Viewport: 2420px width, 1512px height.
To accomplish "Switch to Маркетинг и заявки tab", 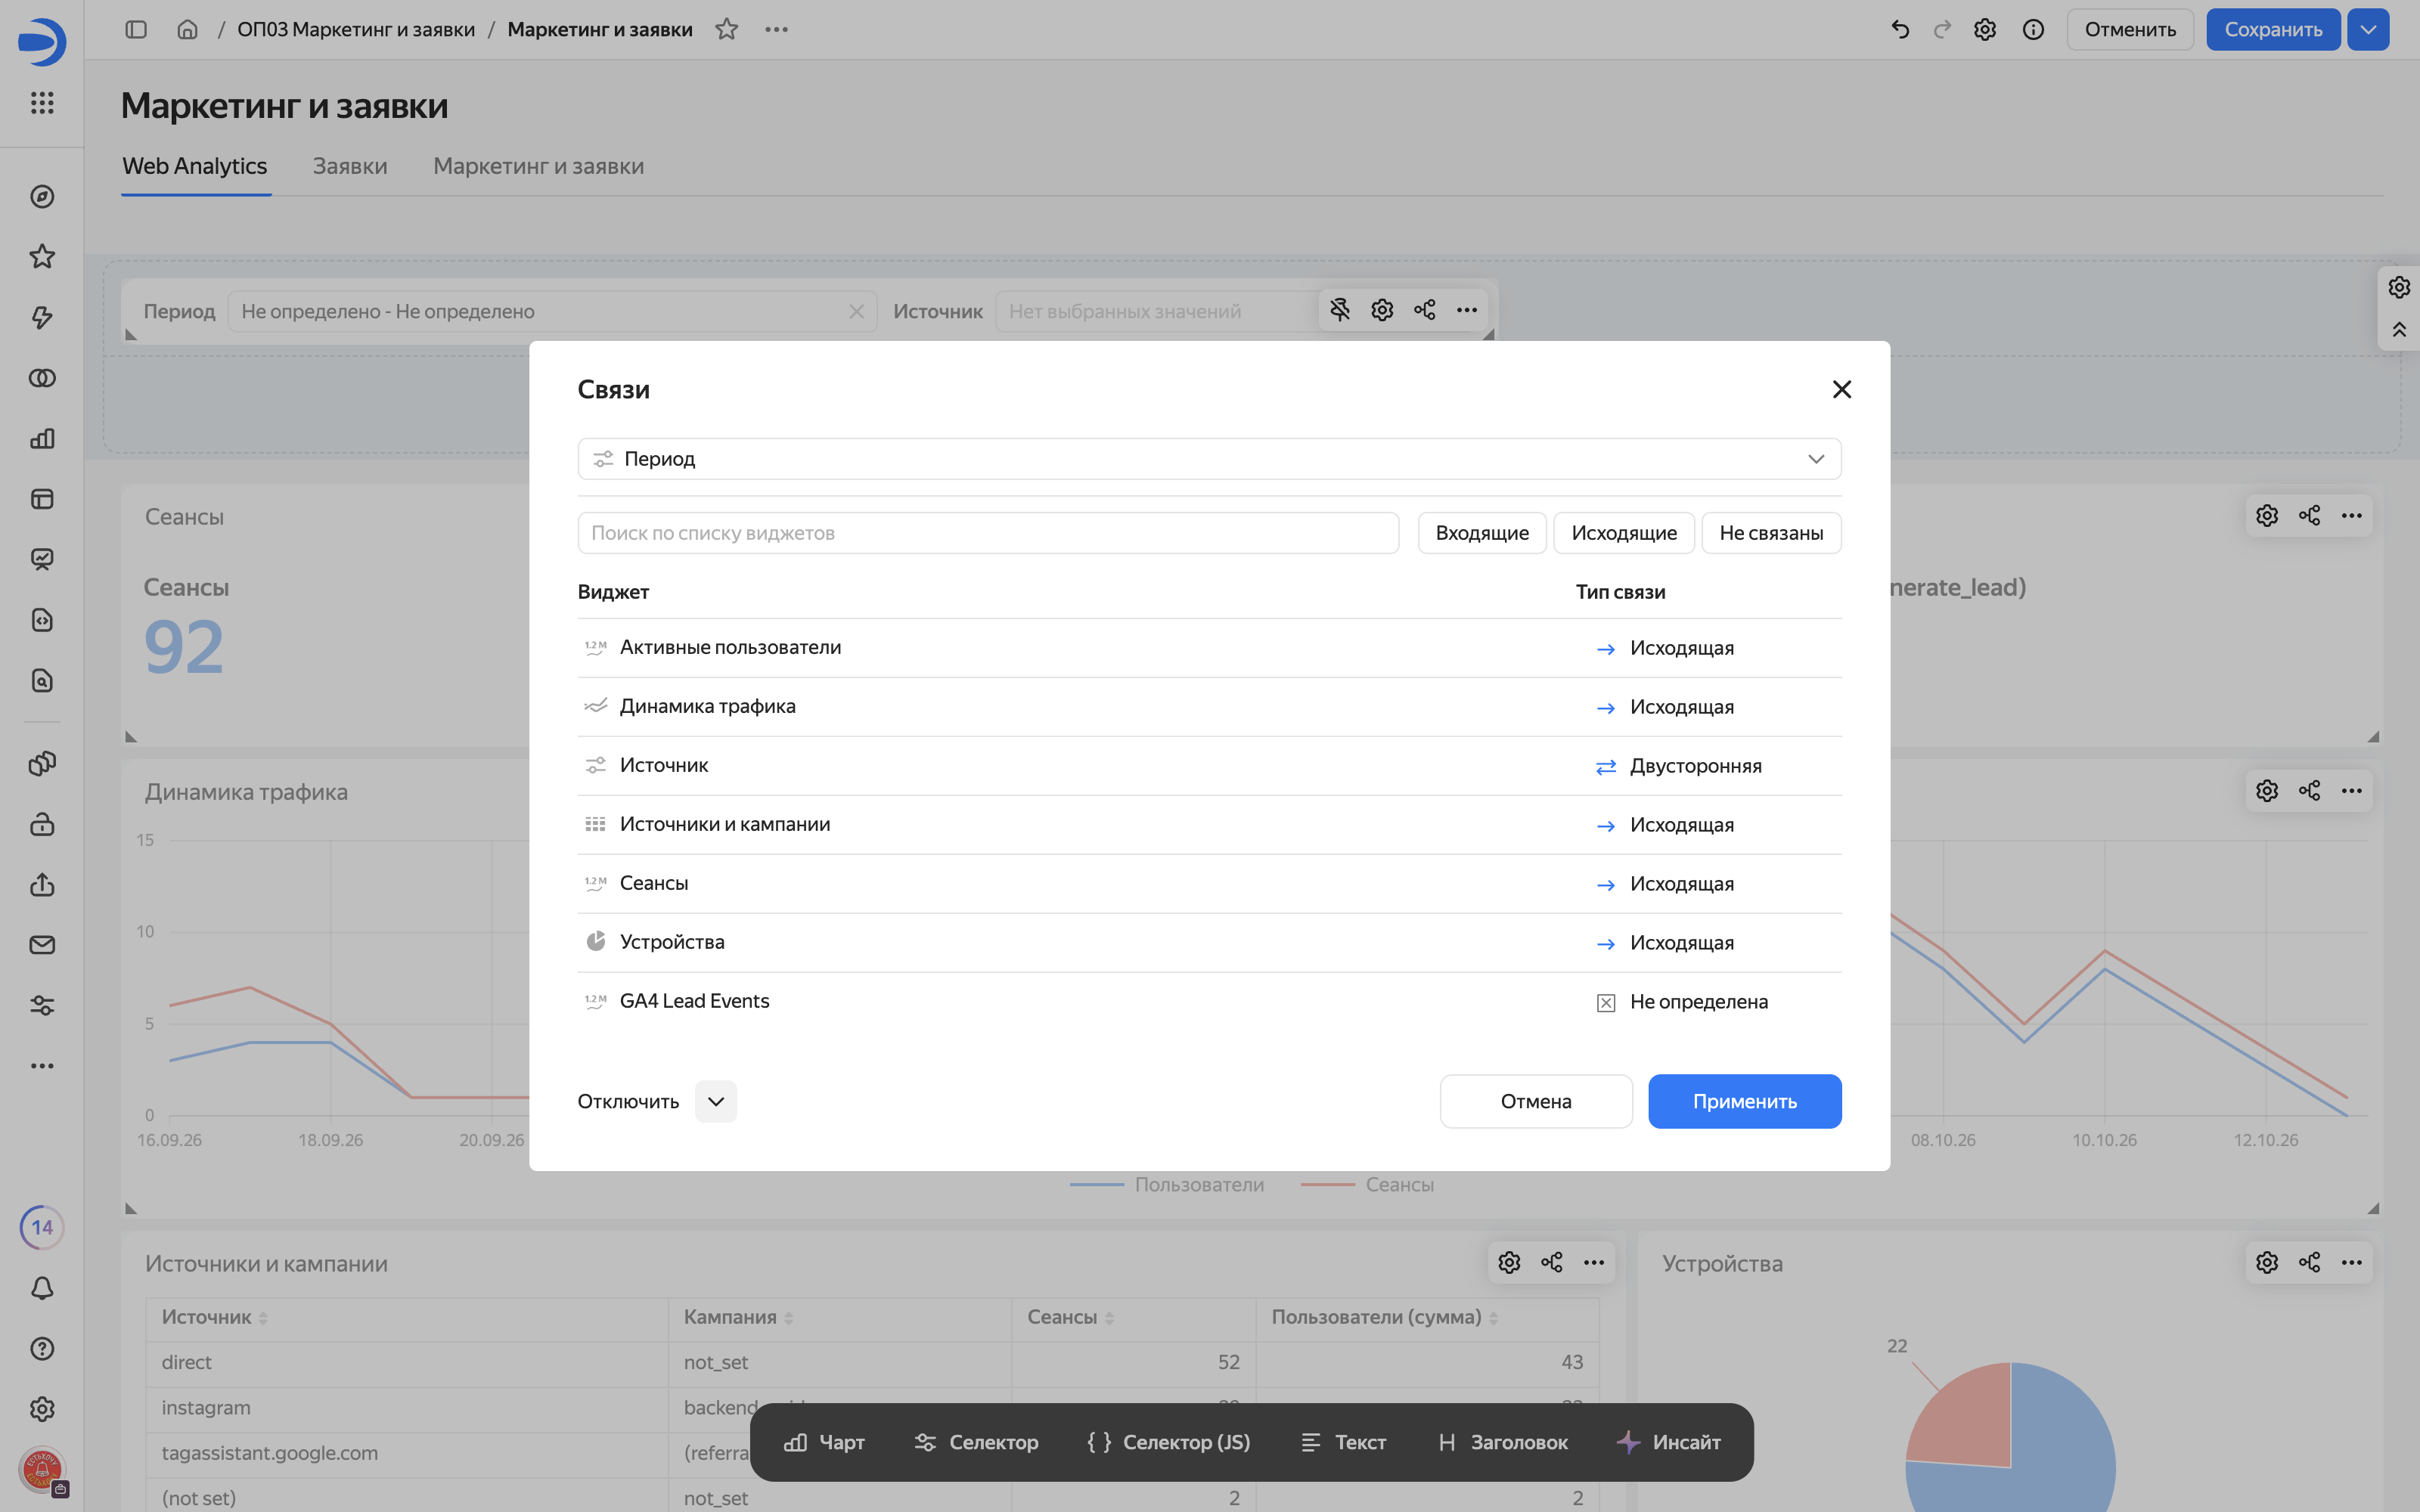I will (538, 166).
